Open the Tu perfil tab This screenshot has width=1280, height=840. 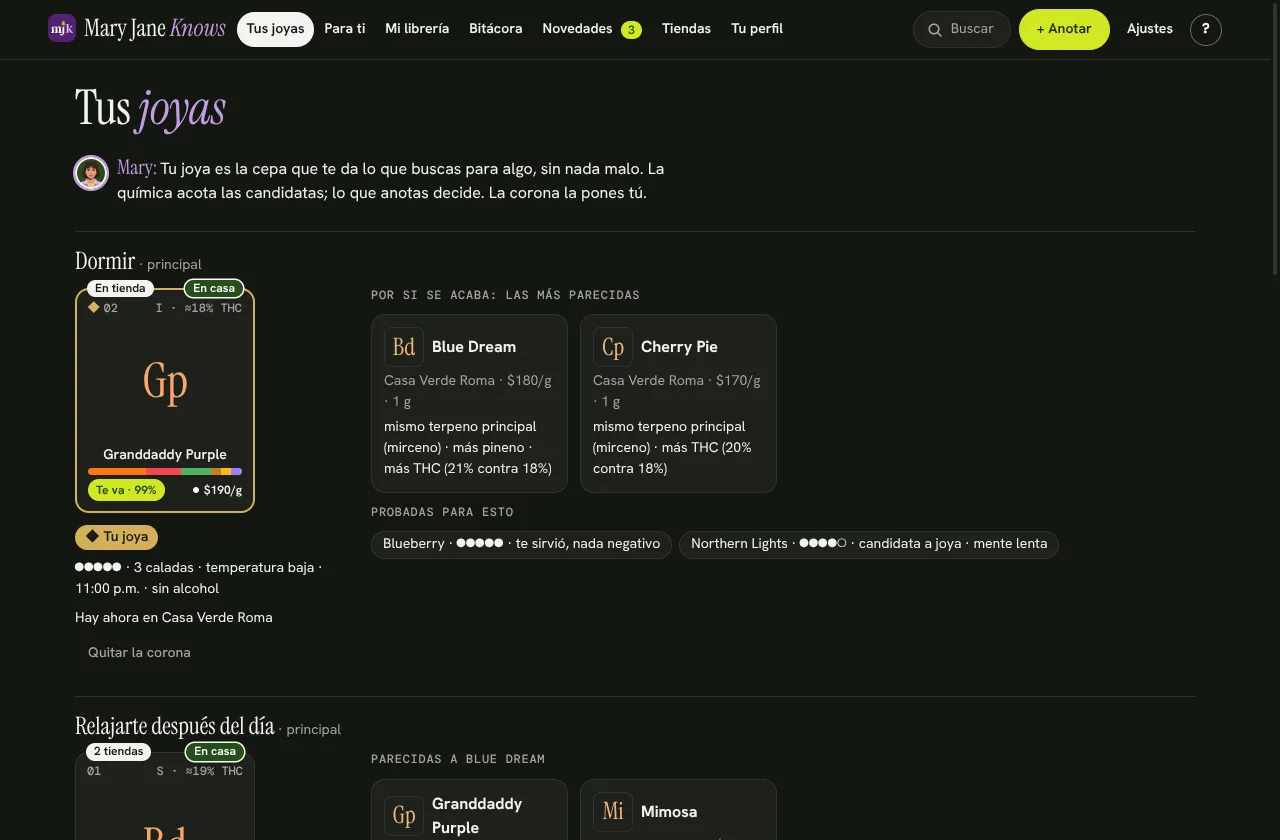click(757, 29)
